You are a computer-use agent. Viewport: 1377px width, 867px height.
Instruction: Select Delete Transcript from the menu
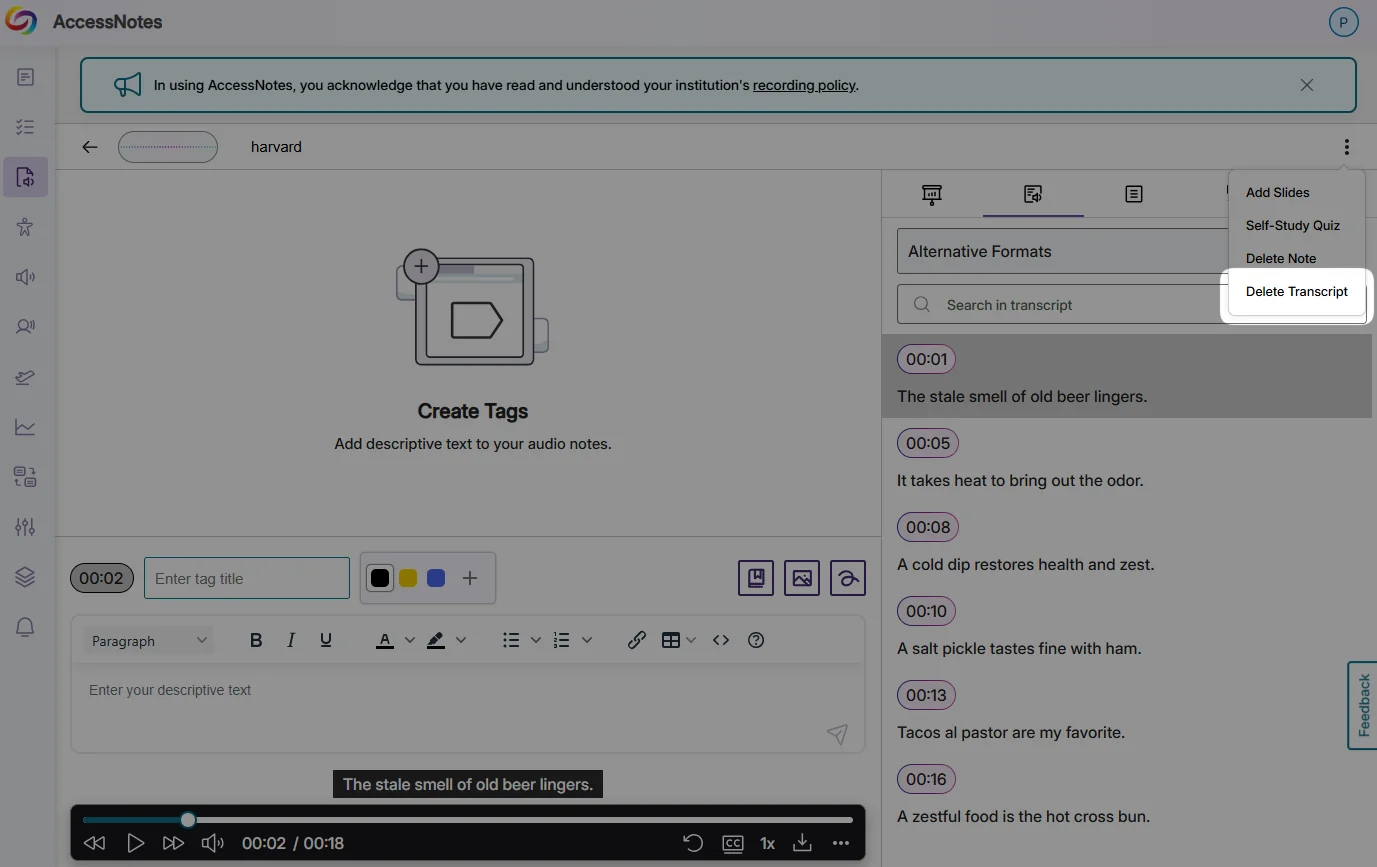coord(1296,292)
